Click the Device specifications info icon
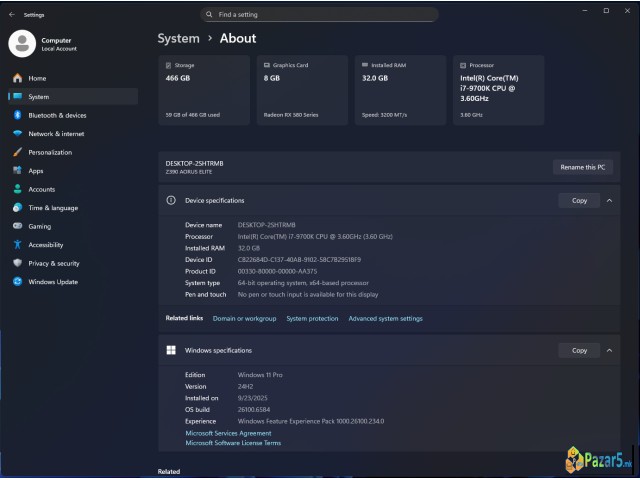Image resolution: width=640 pixels, height=480 pixels. (x=171, y=200)
